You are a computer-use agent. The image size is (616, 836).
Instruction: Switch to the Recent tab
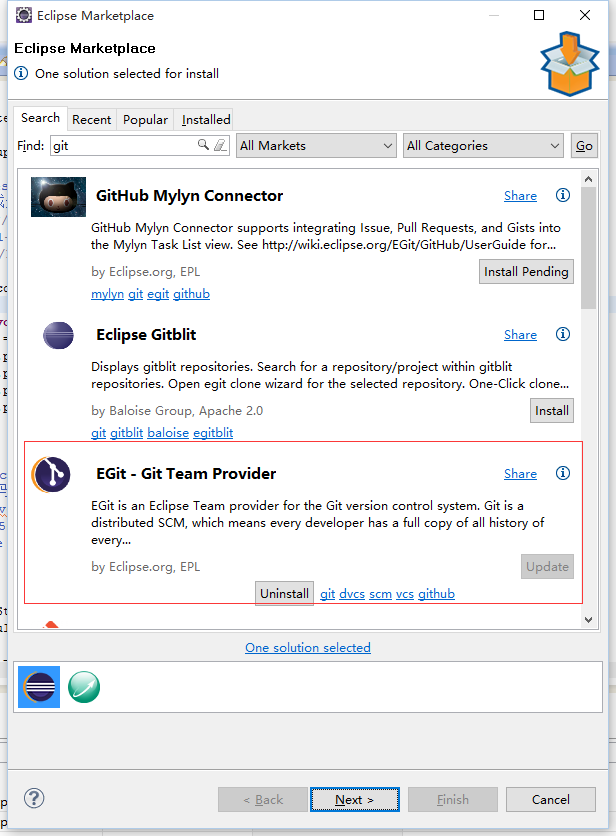point(92,119)
